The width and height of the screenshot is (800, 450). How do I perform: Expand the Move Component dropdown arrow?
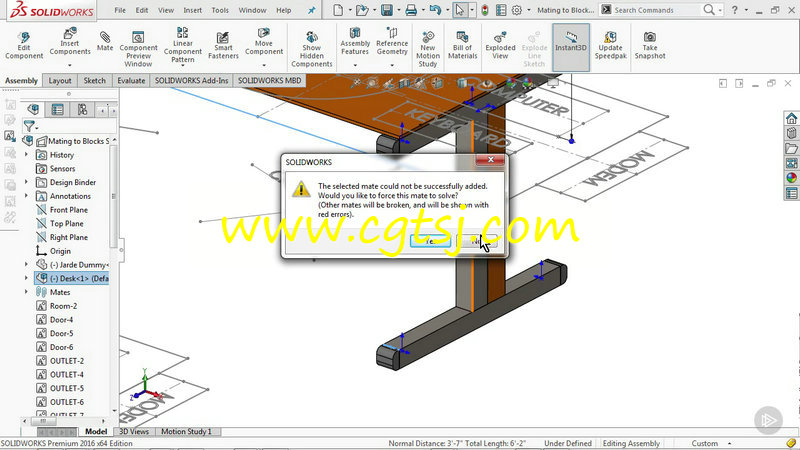264,65
